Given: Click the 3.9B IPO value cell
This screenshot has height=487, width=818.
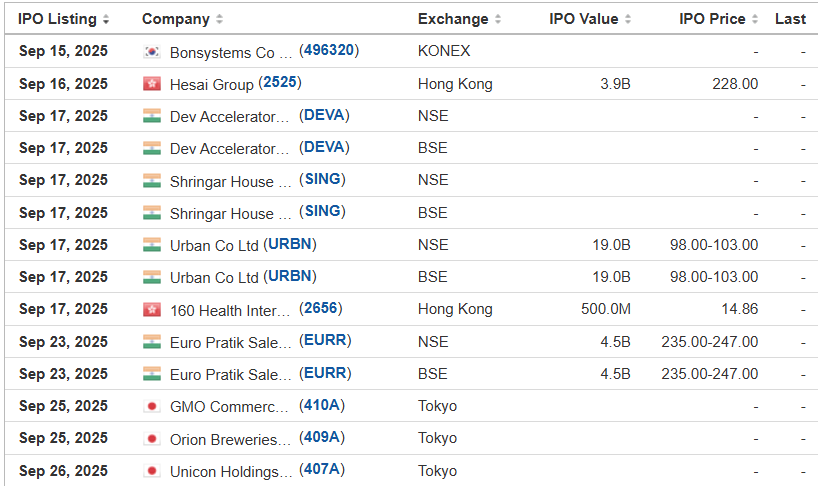Looking at the screenshot, I should point(615,83).
